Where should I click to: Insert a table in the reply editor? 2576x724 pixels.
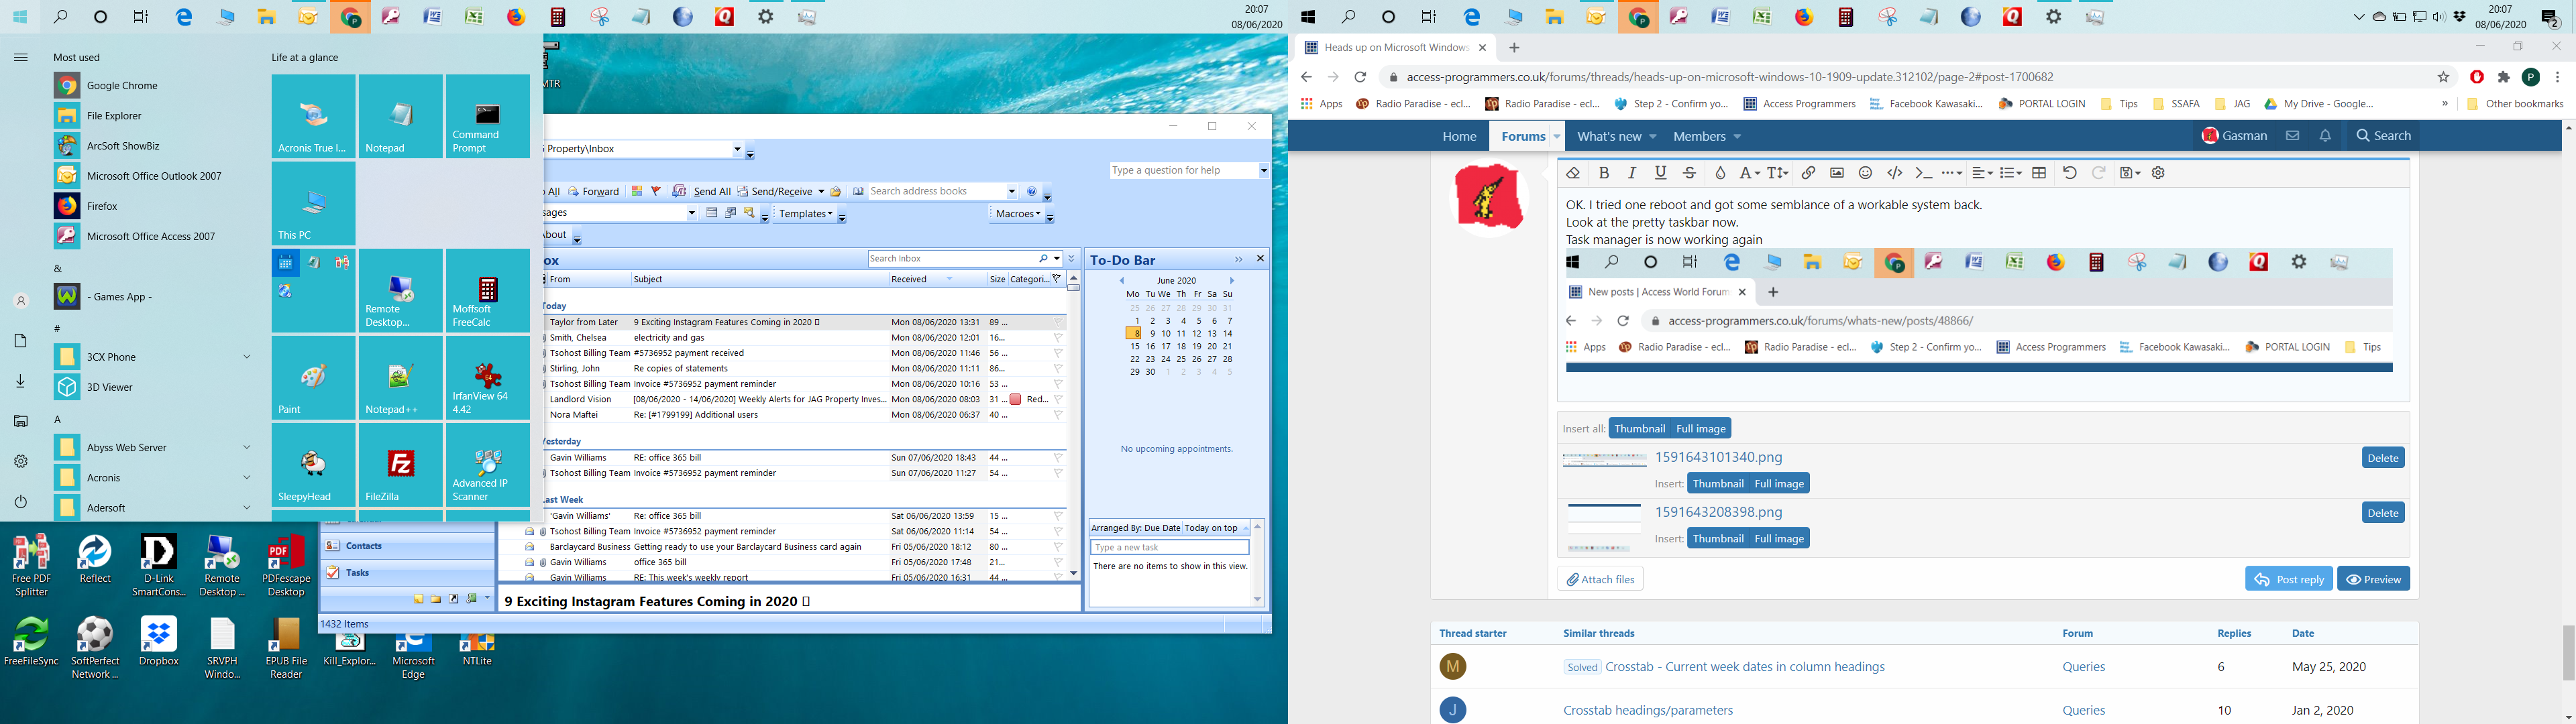(x=2039, y=173)
